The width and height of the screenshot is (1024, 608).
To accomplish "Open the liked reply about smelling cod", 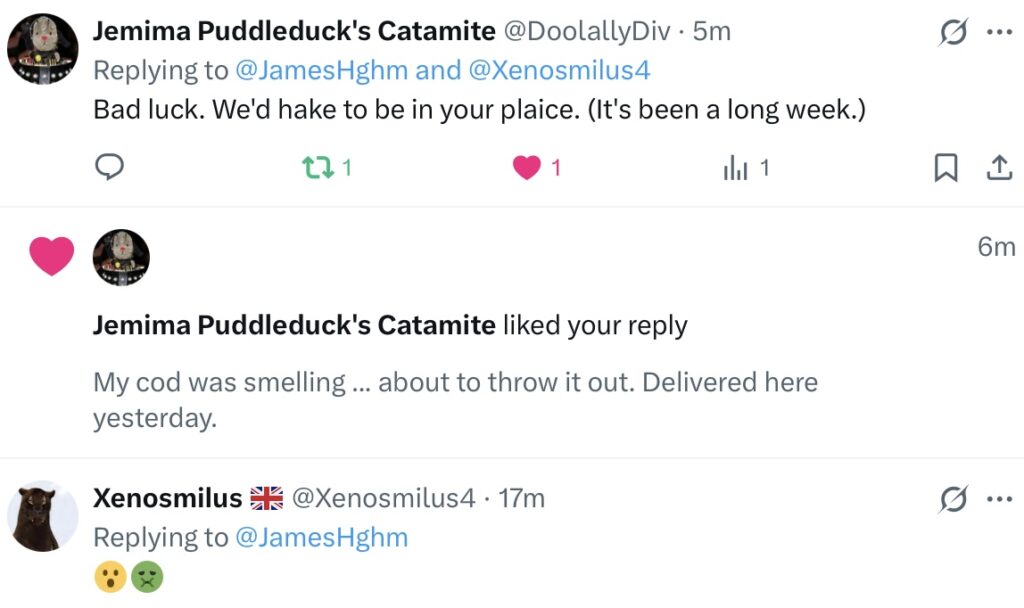I will (x=455, y=399).
